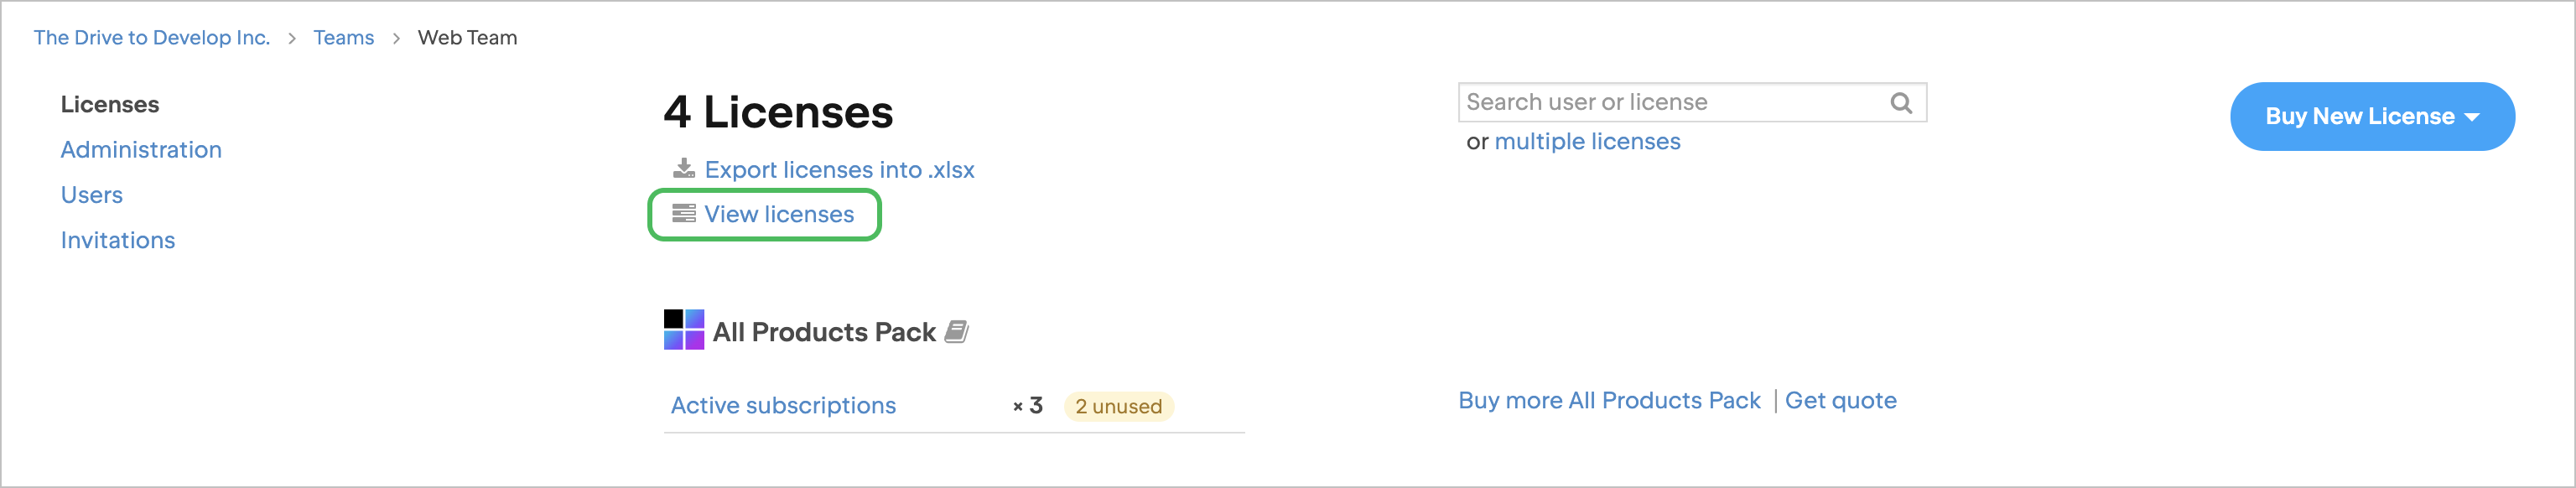Click the list icon beside View licenses
Screen dimensions: 2576x488
(x=684, y=213)
